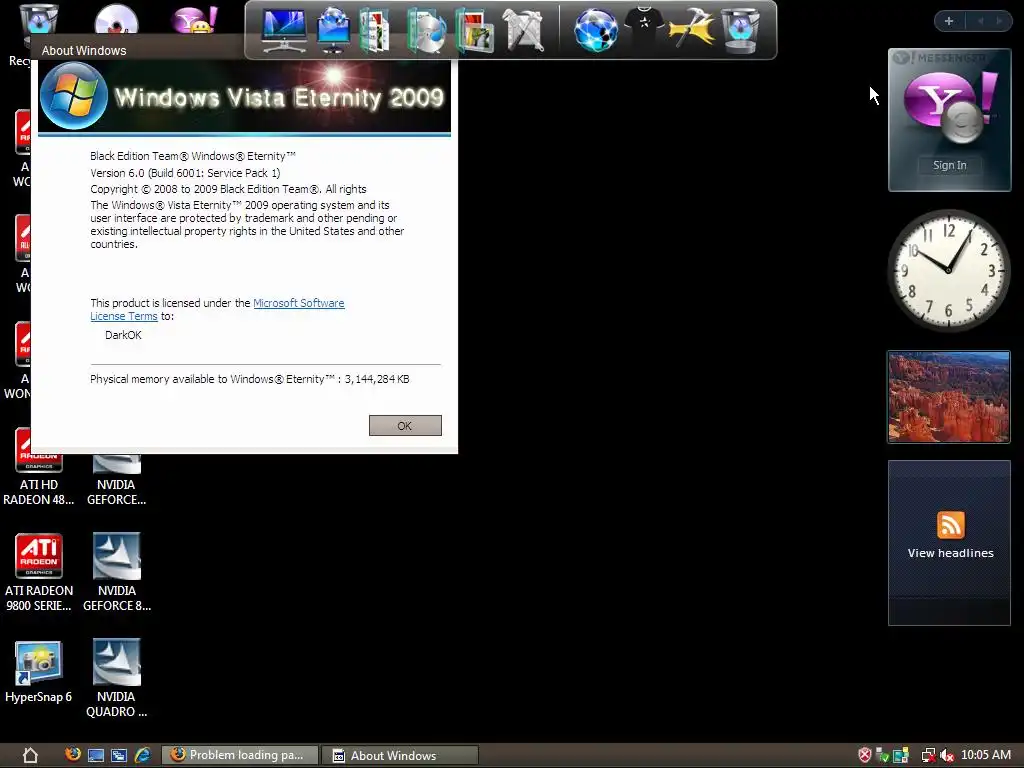Click the Start home button on taskbar

click(x=30, y=756)
